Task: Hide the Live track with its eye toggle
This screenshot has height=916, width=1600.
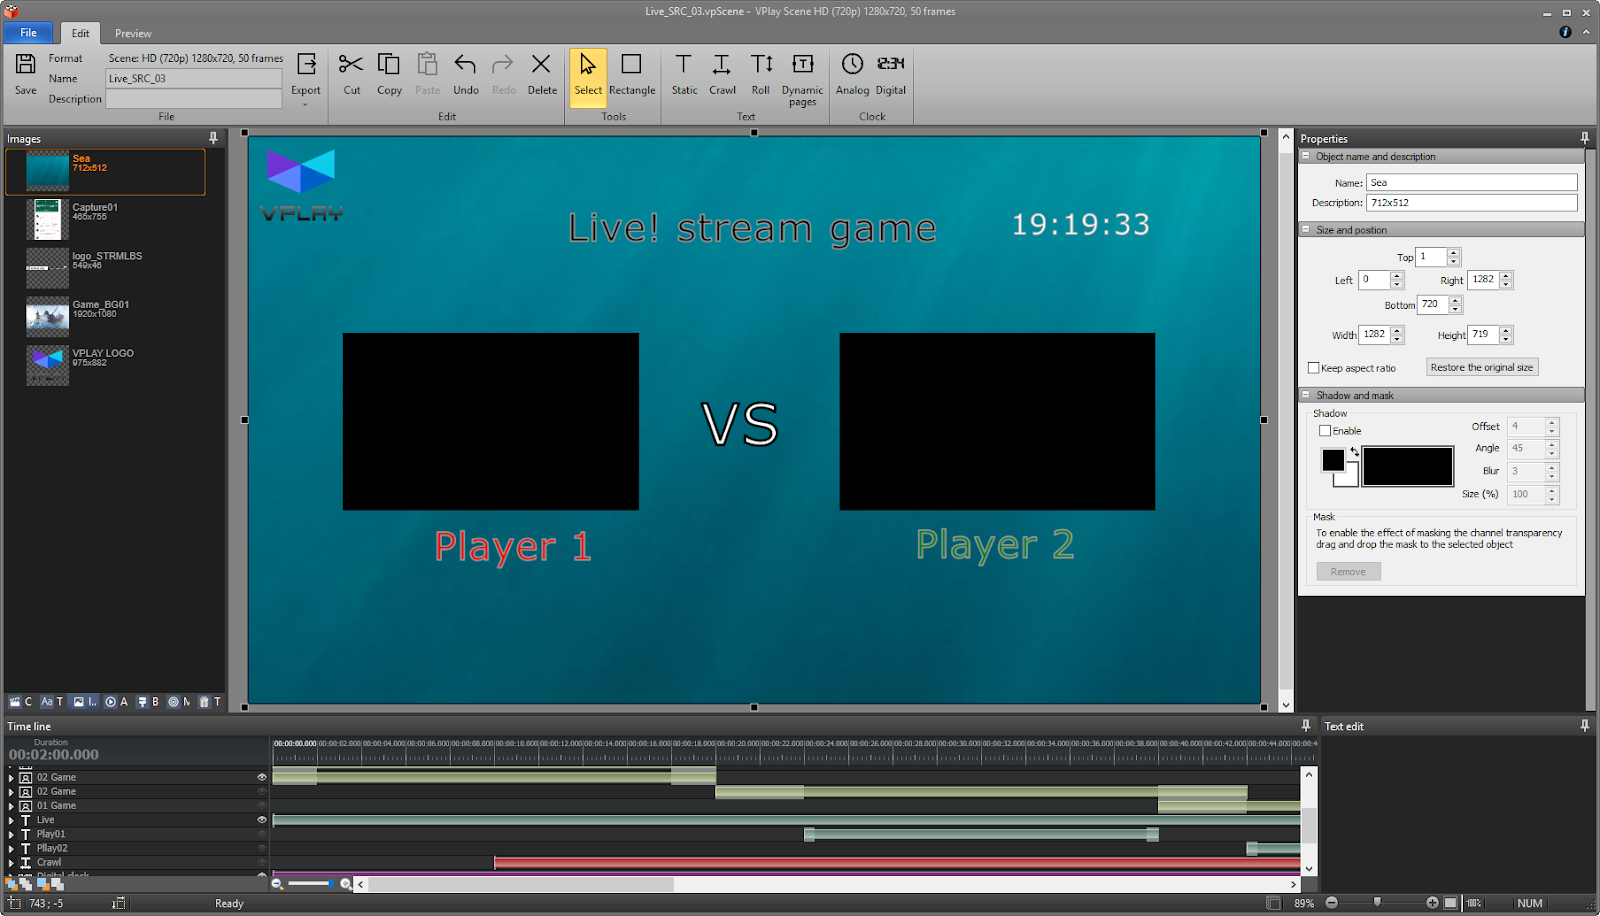Action: coord(262,820)
